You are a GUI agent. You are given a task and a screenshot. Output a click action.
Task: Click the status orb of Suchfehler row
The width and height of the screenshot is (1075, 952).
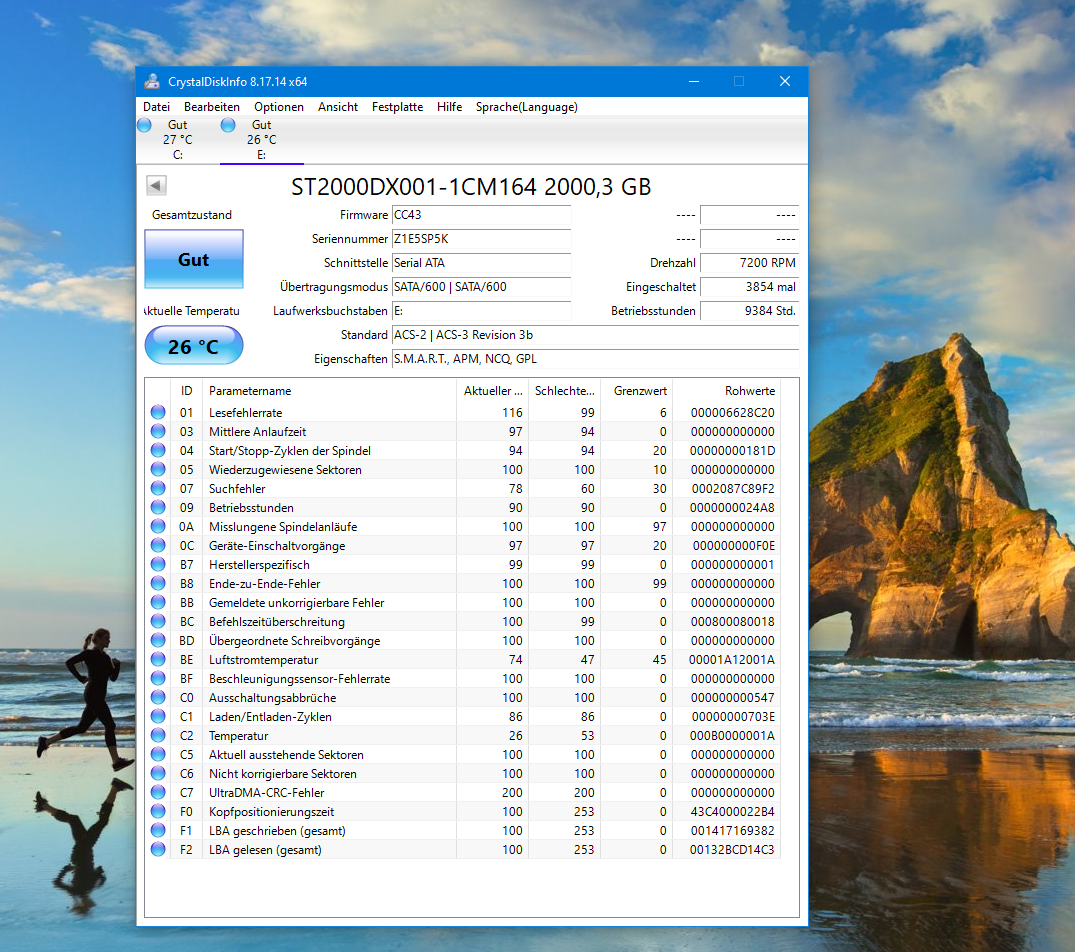[158, 488]
